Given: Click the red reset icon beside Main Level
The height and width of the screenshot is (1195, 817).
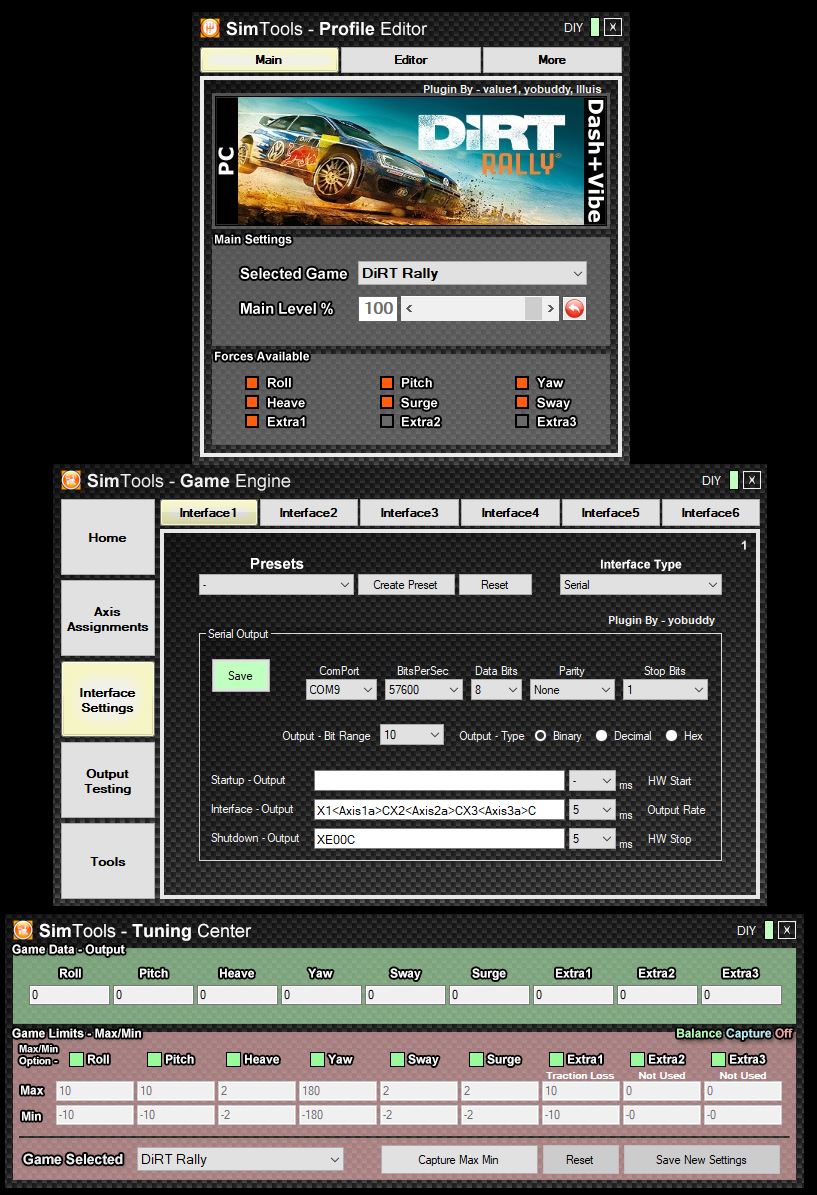Looking at the screenshot, I should [575, 309].
